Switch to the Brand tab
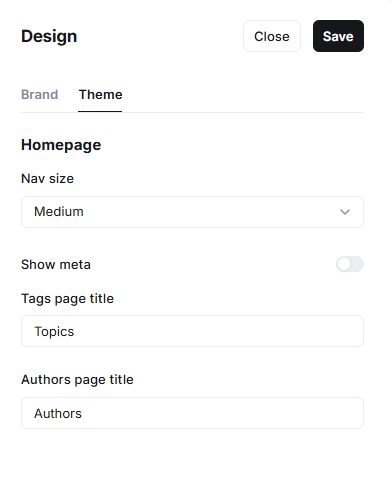This screenshot has width=392, height=492. tap(40, 95)
